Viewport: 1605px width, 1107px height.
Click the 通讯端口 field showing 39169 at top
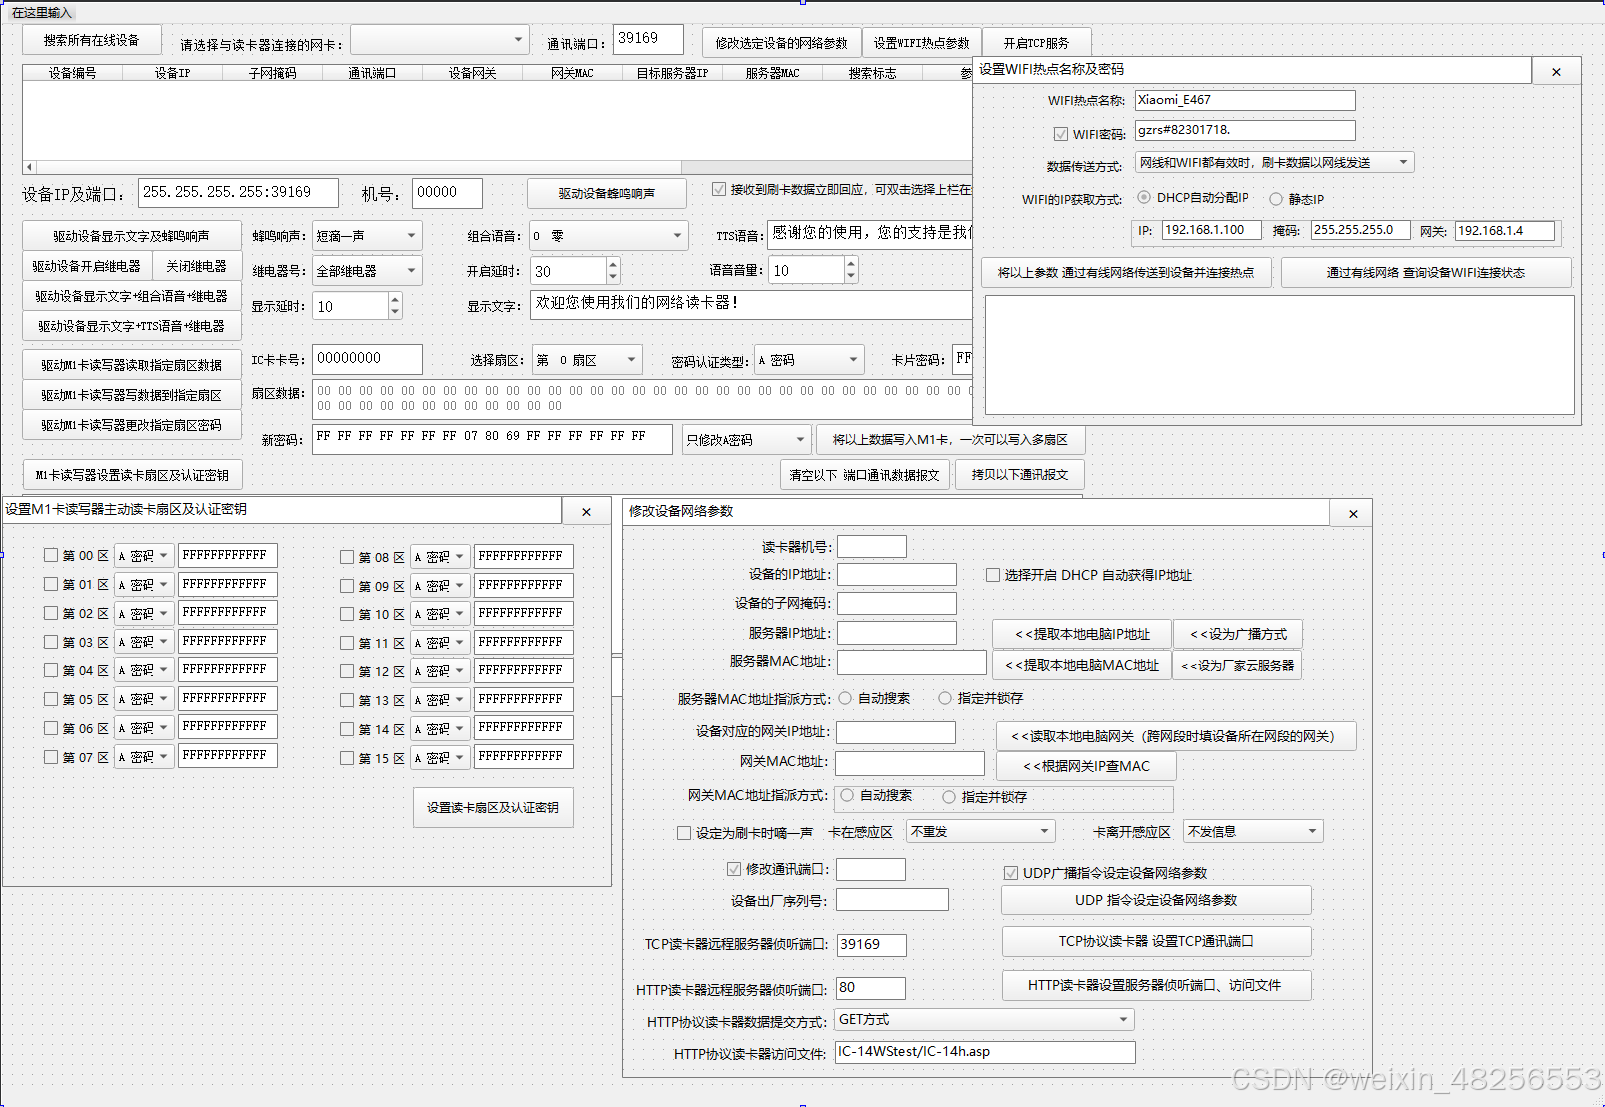coord(648,39)
